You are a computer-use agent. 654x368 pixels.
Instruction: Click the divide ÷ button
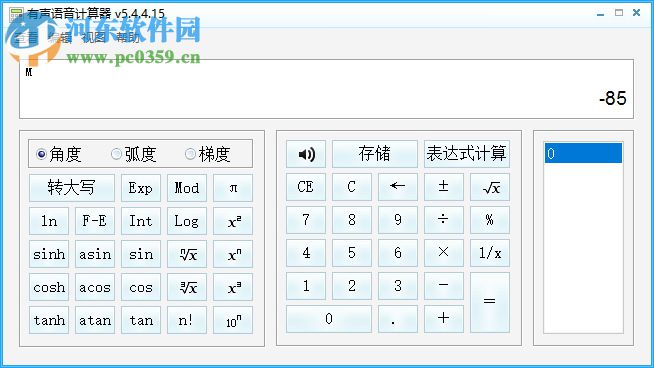[443, 219]
